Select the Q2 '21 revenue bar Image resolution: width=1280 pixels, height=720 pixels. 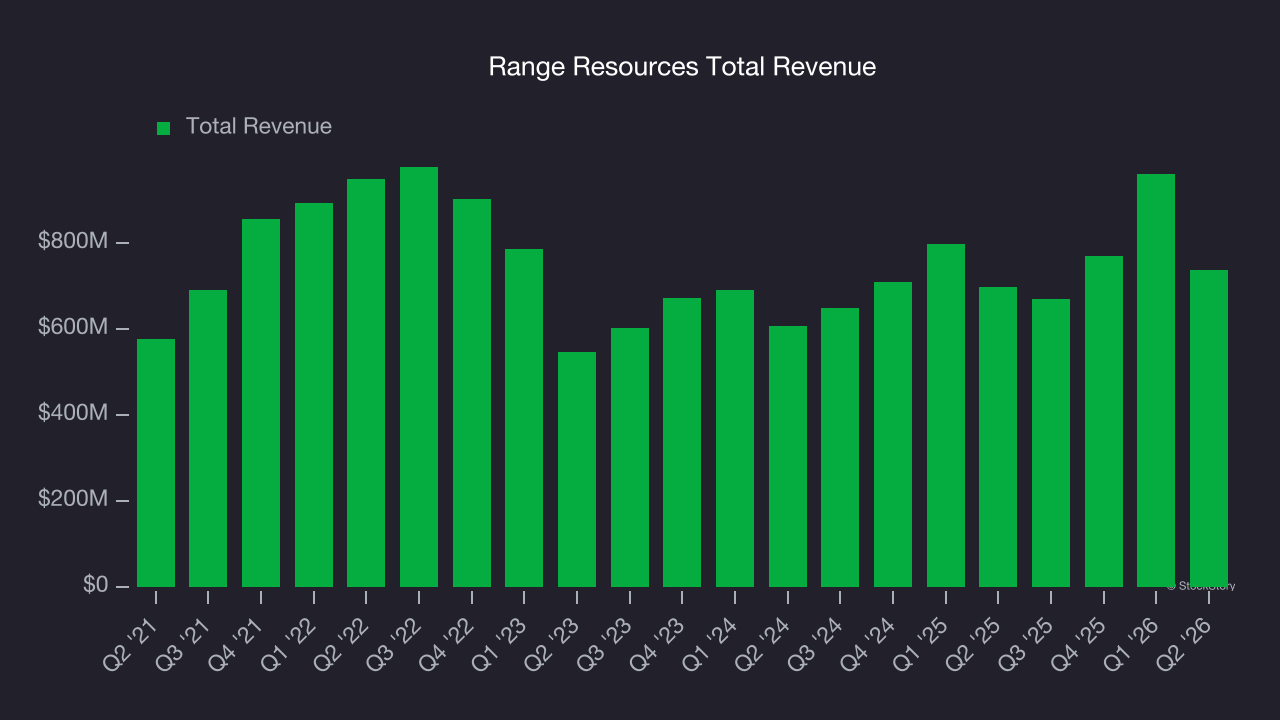pyautogui.click(x=156, y=463)
